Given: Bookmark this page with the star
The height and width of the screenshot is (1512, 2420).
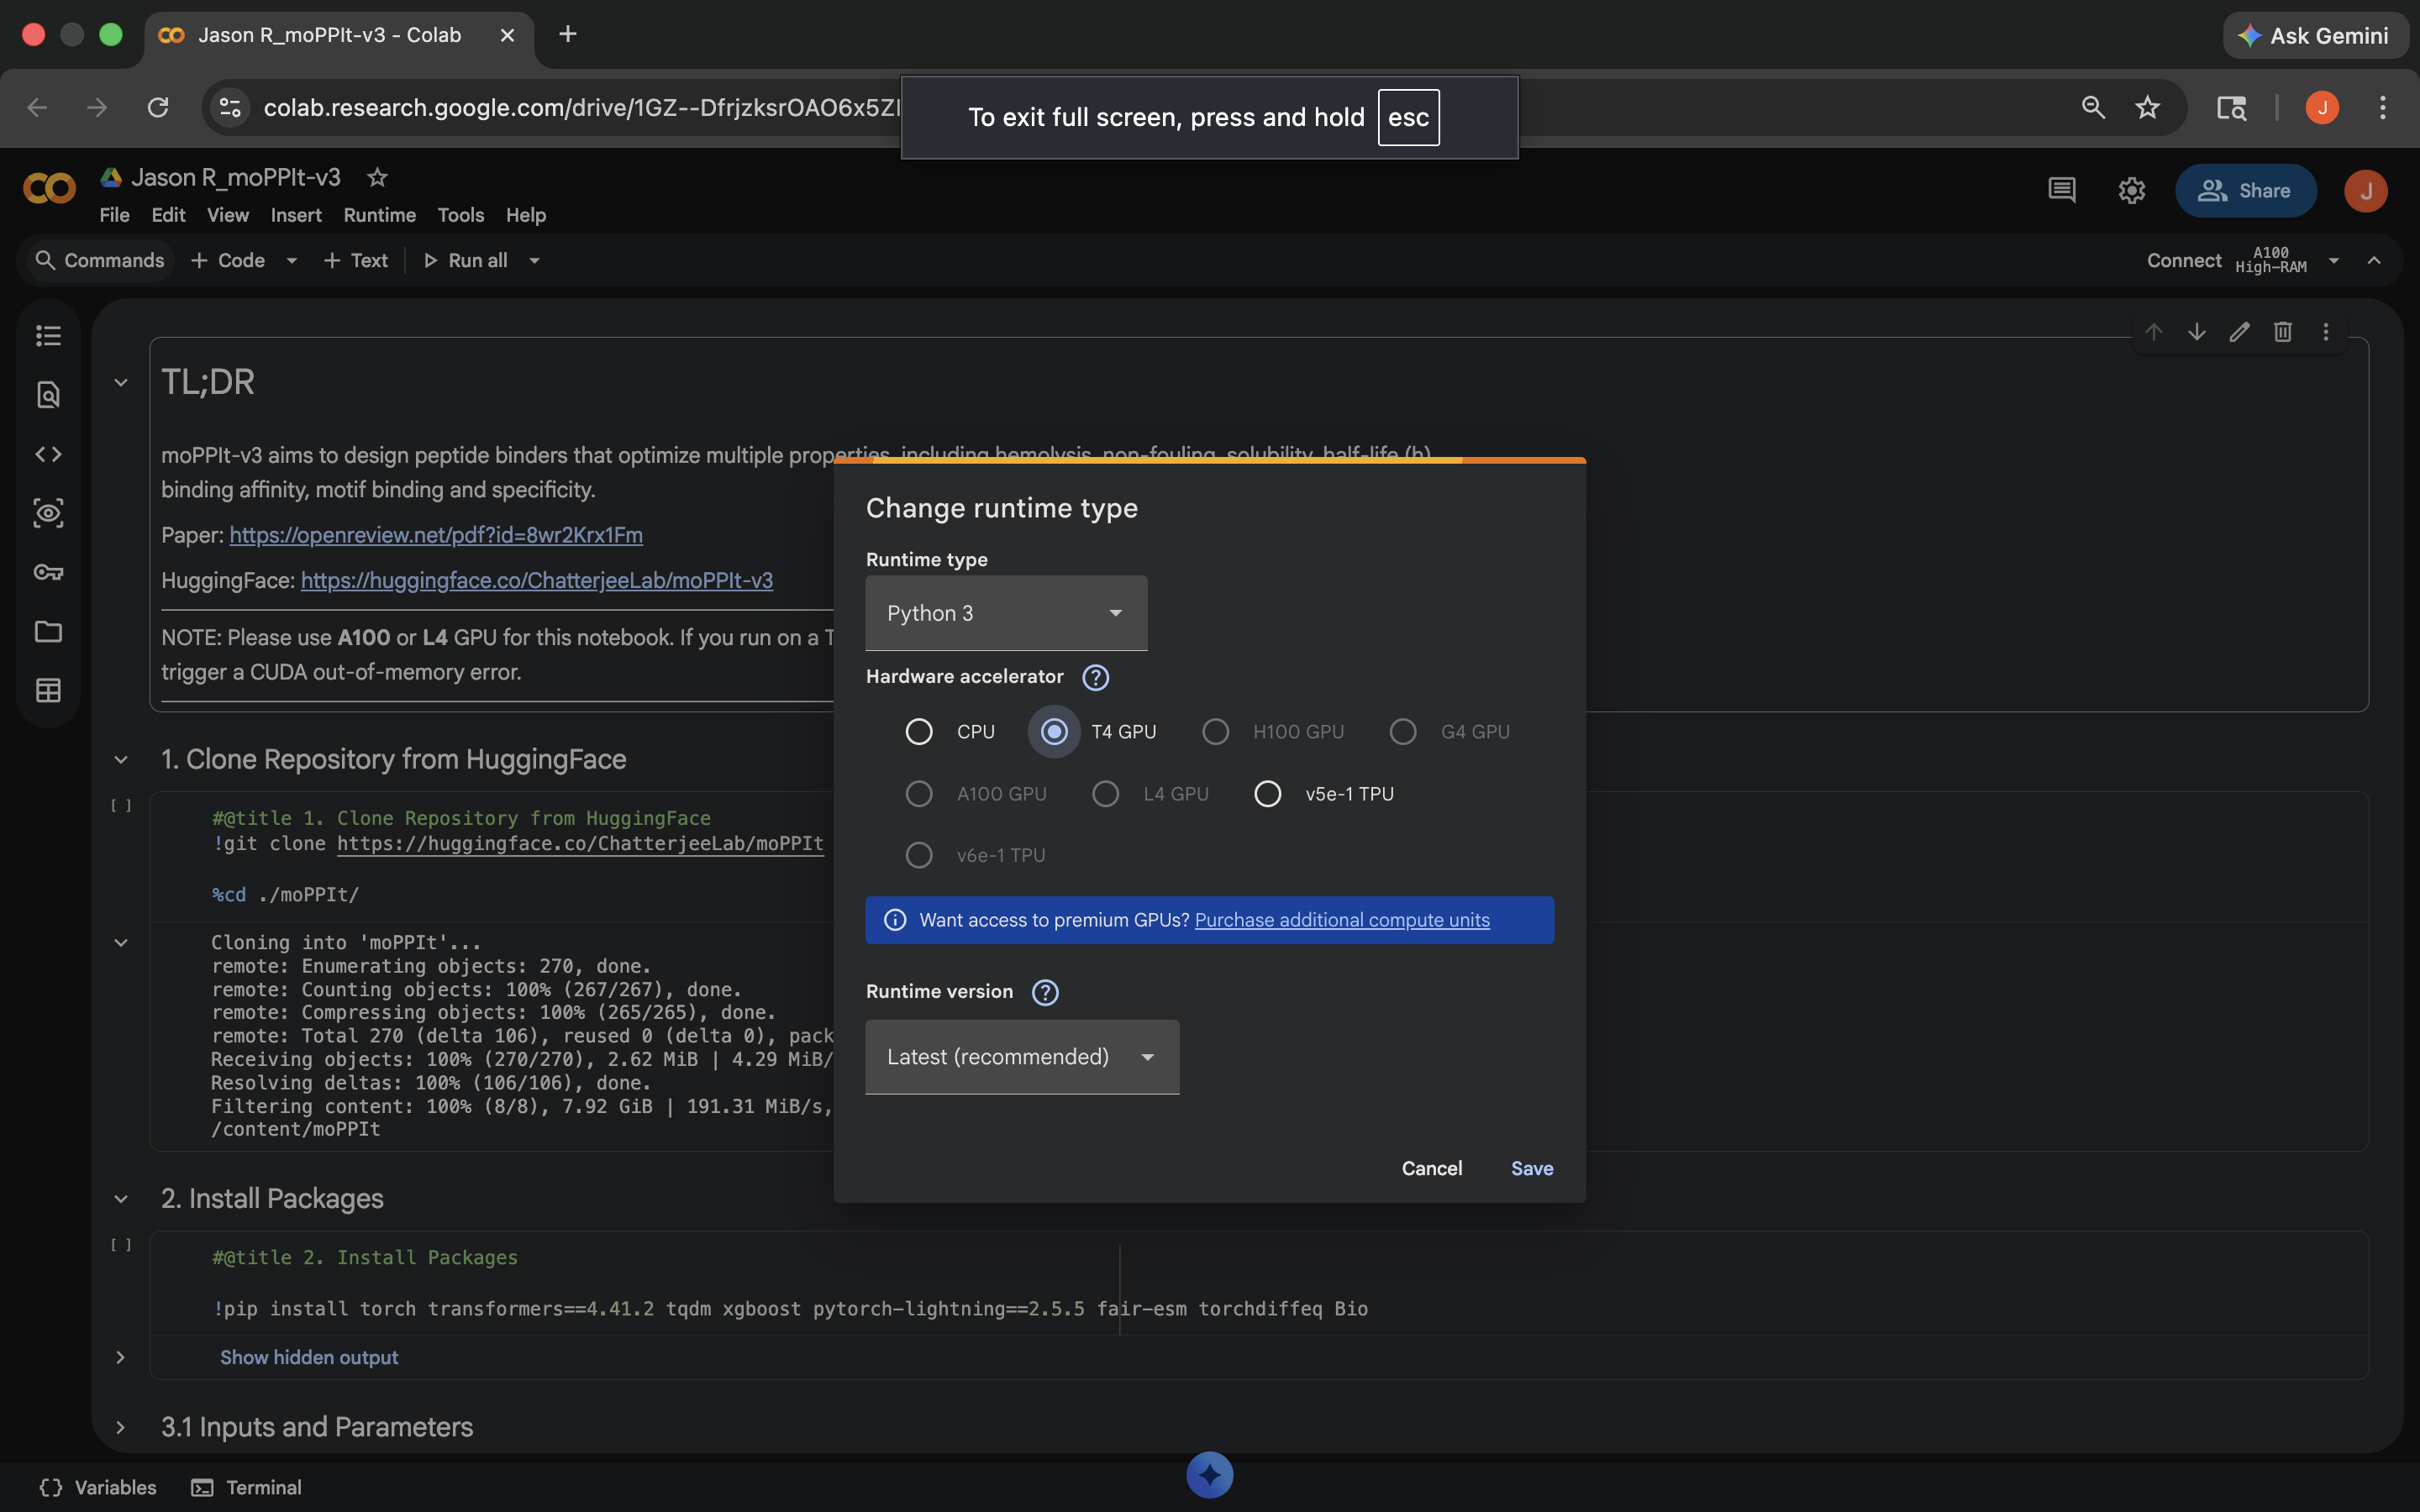Looking at the screenshot, I should click(x=2148, y=107).
